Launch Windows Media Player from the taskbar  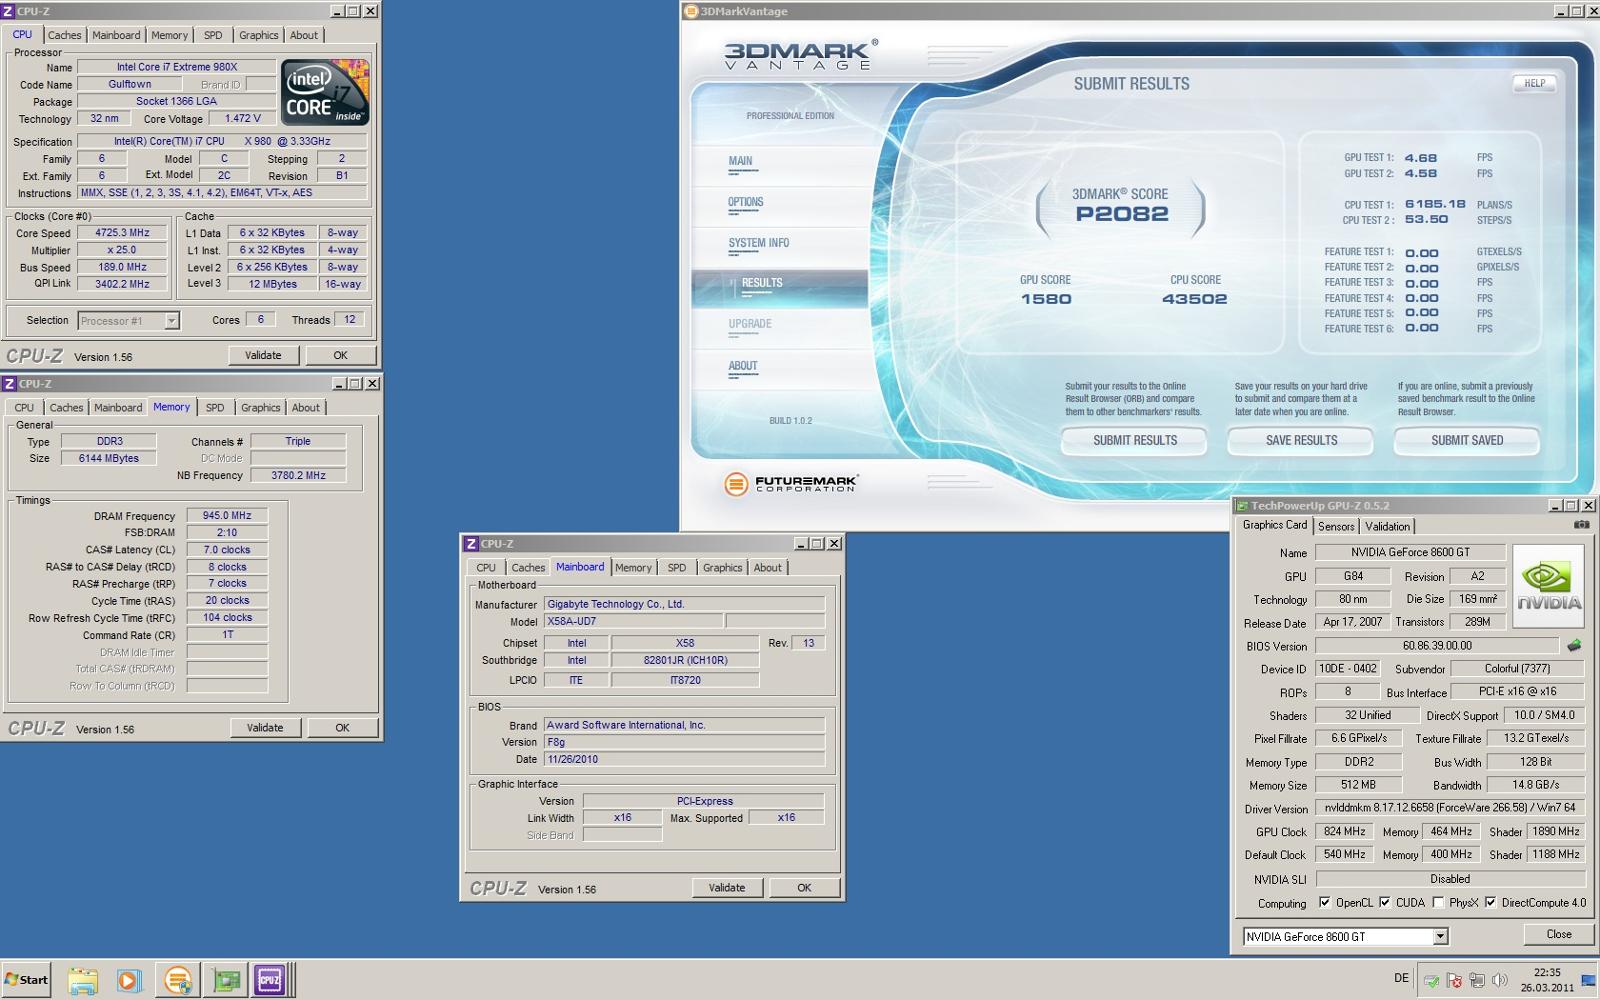[x=129, y=980]
